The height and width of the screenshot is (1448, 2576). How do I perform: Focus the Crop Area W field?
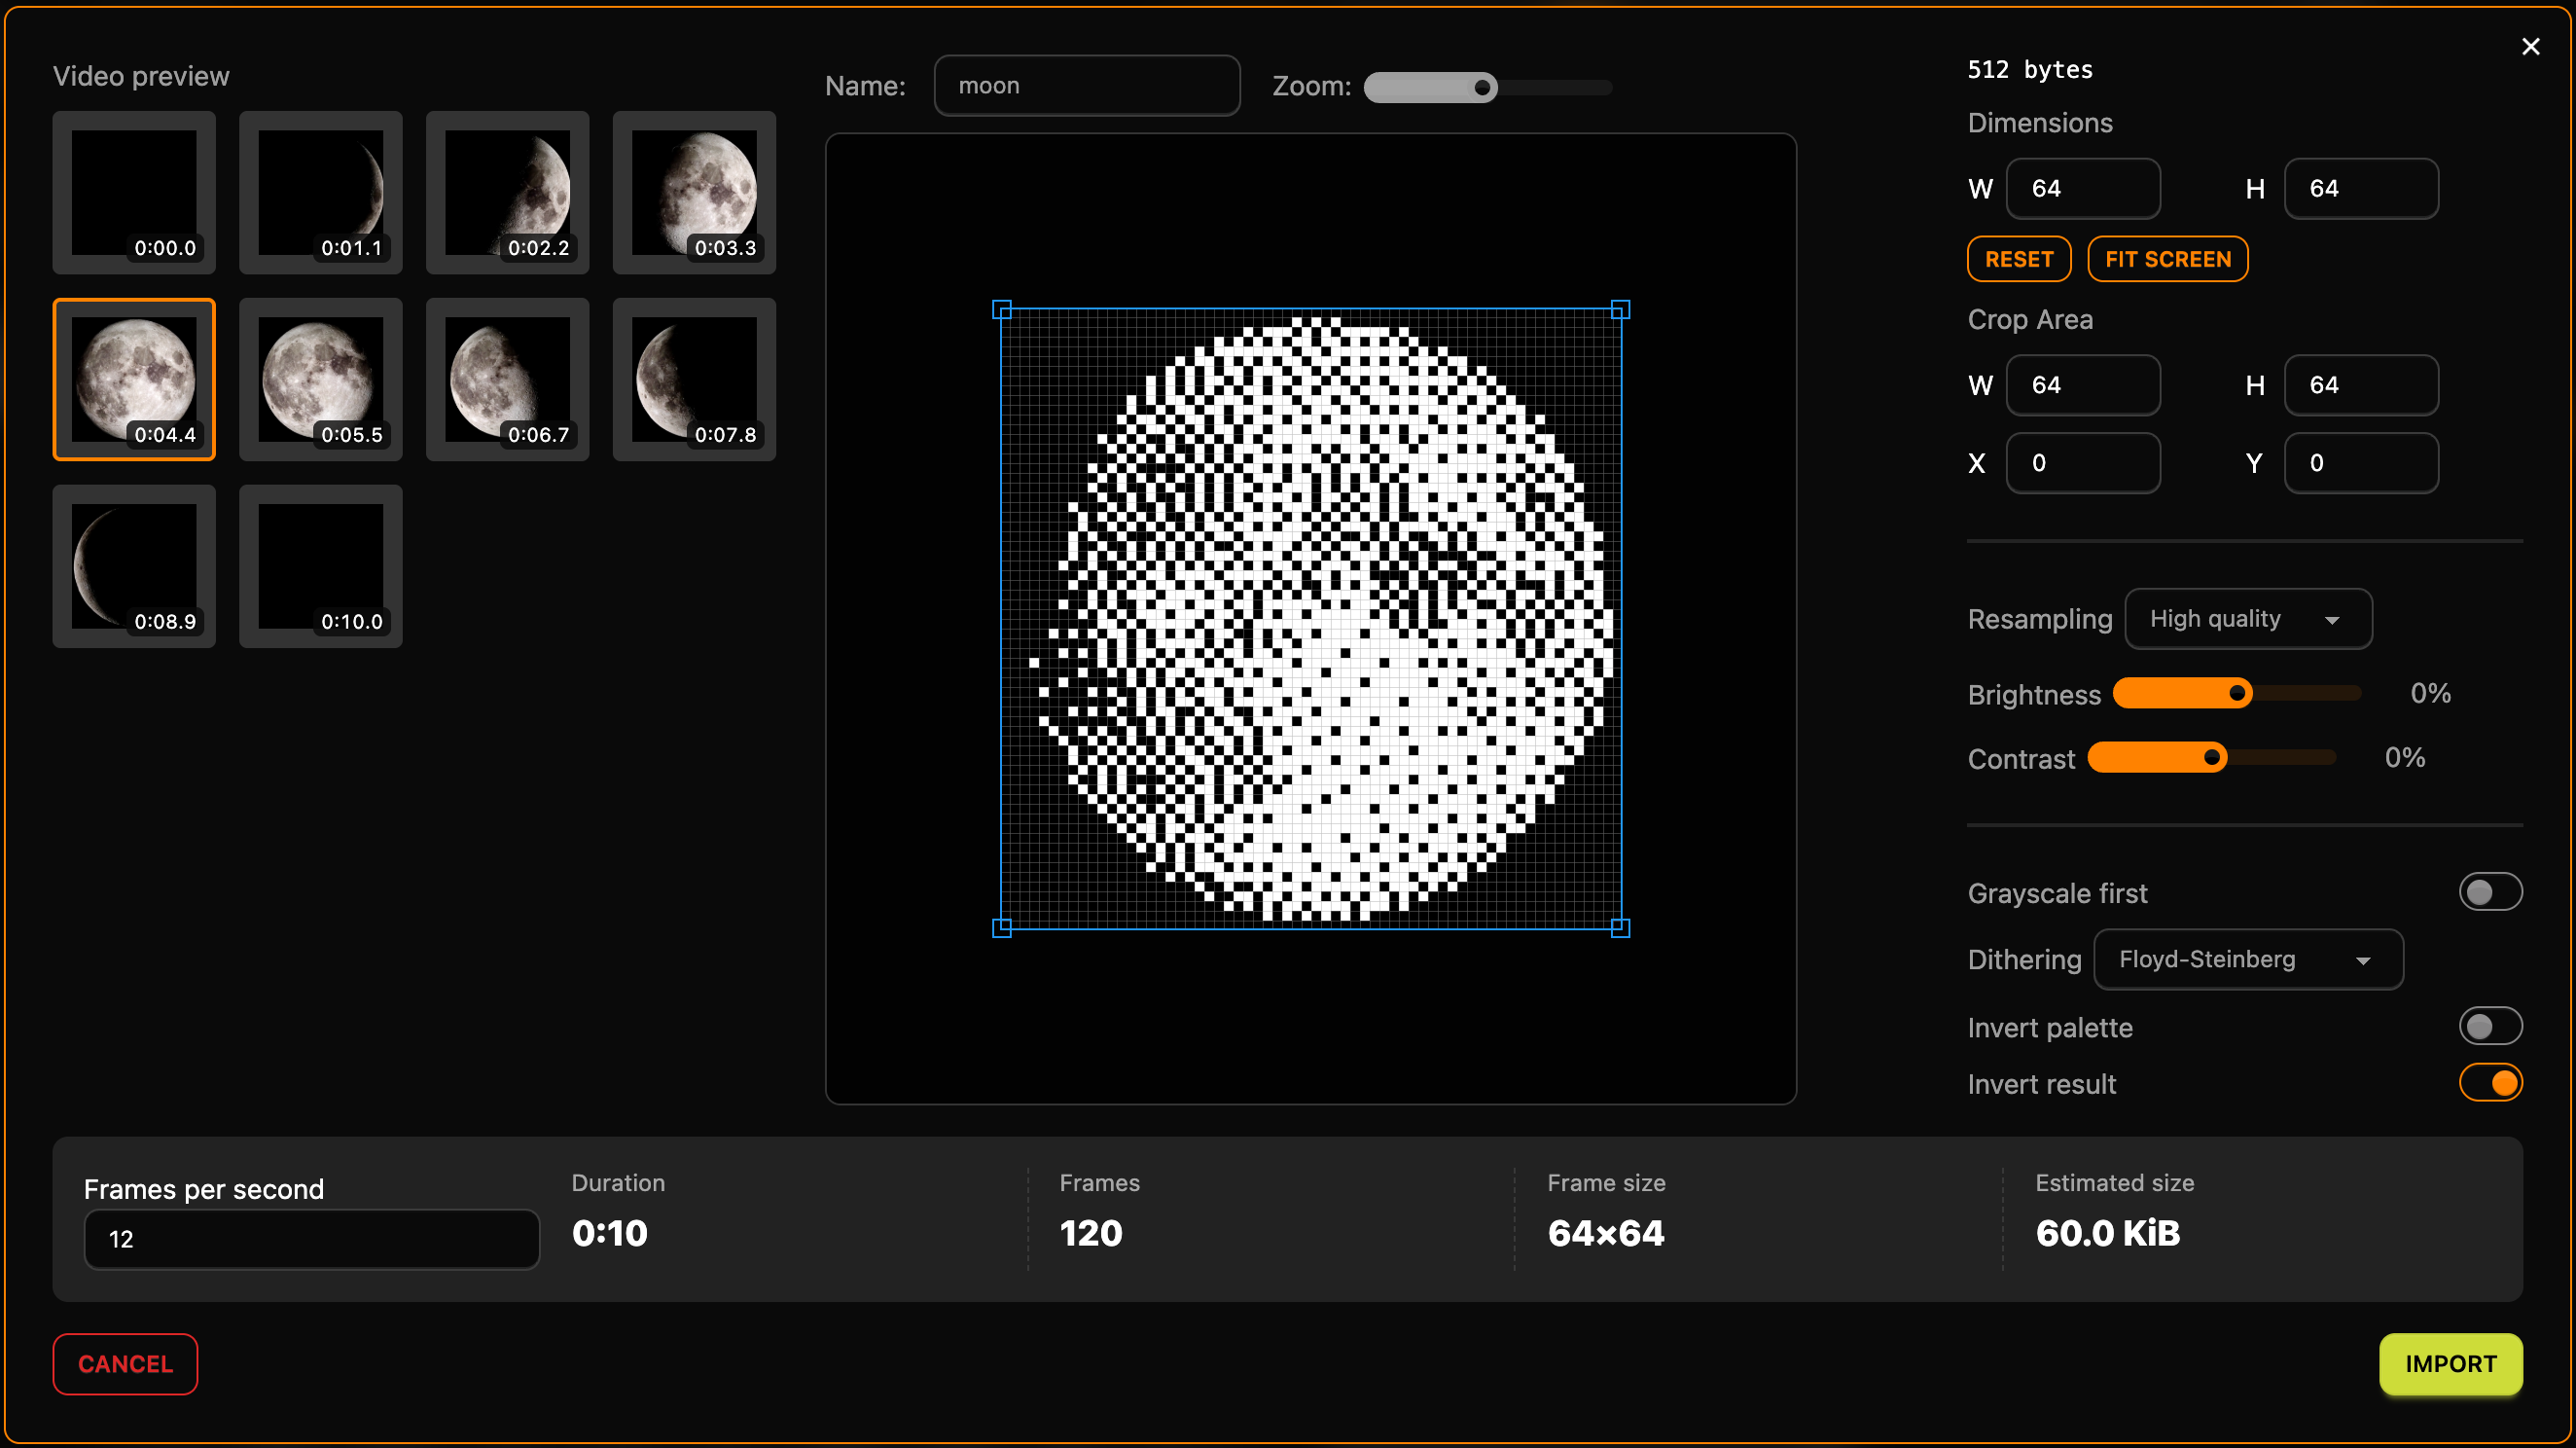2083,386
